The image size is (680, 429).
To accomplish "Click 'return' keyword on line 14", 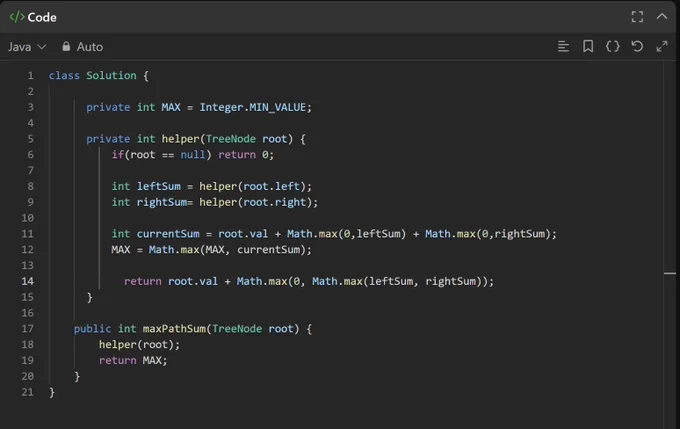I will point(143,281).
